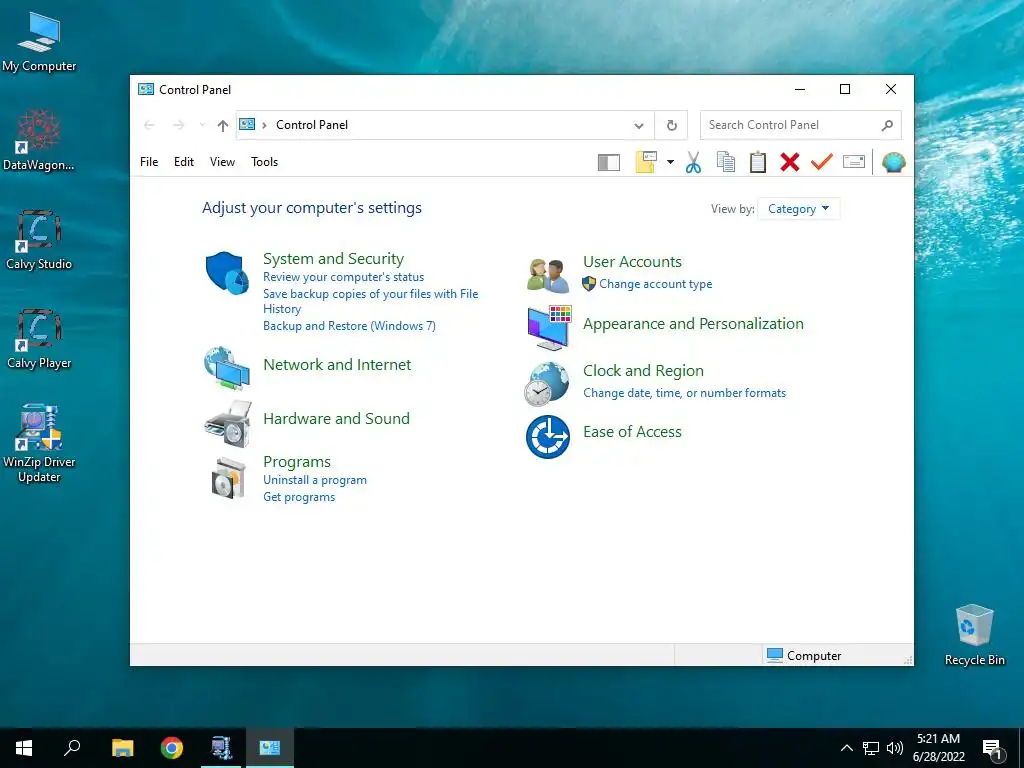This screenshot has height=768, width=1024.
Task: Click the forward navigation arrow
Action: pyautogui.click(x=178, y=125)
